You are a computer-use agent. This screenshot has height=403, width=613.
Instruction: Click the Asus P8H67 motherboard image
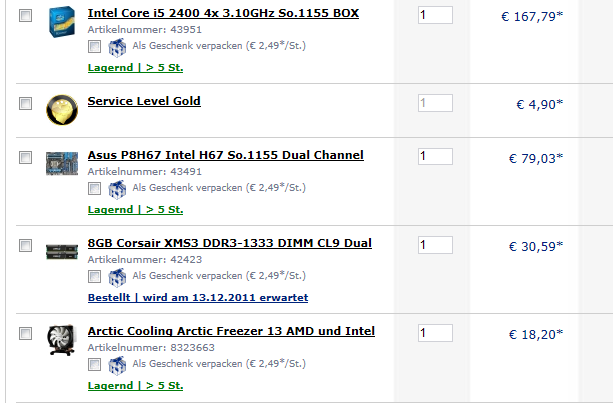(x=62, y=163)
